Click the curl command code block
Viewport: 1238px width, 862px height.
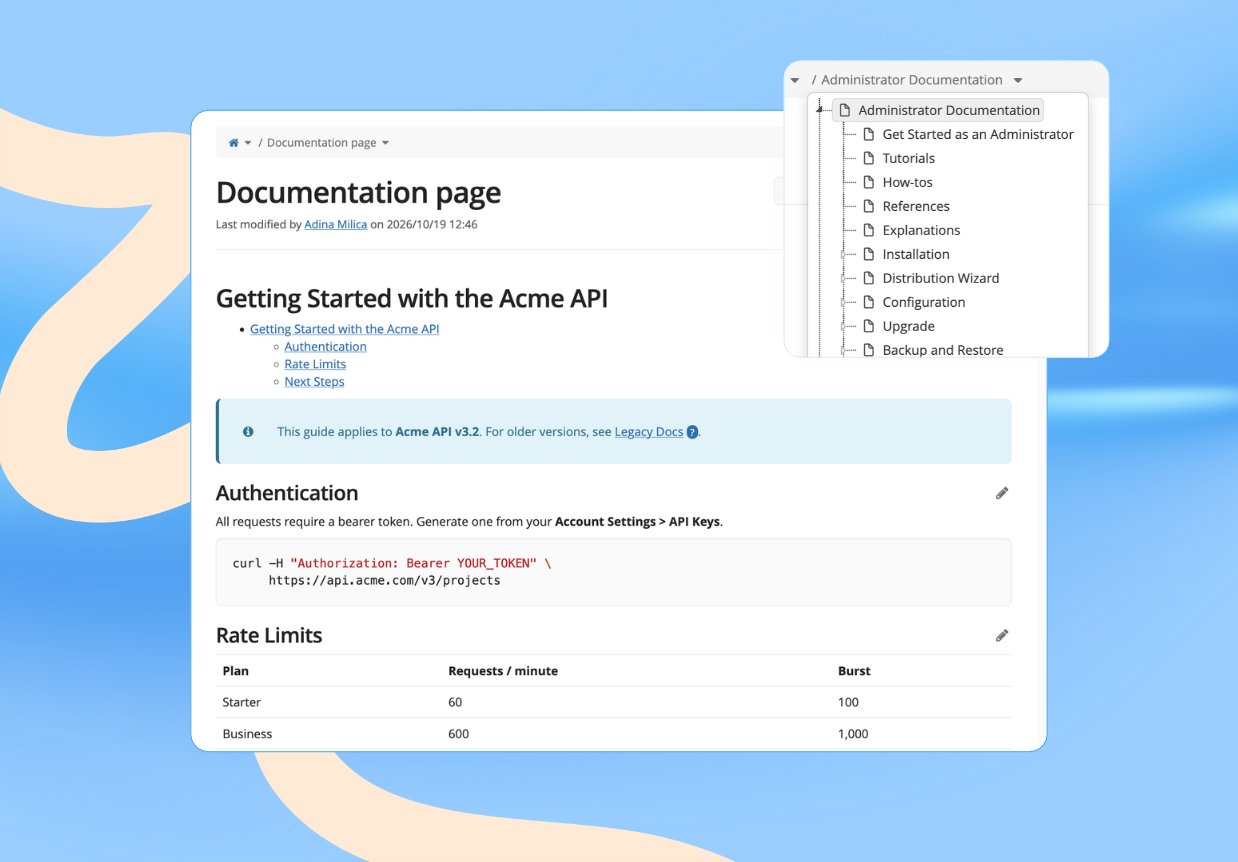pyautogui.click(x=613, y=572)
